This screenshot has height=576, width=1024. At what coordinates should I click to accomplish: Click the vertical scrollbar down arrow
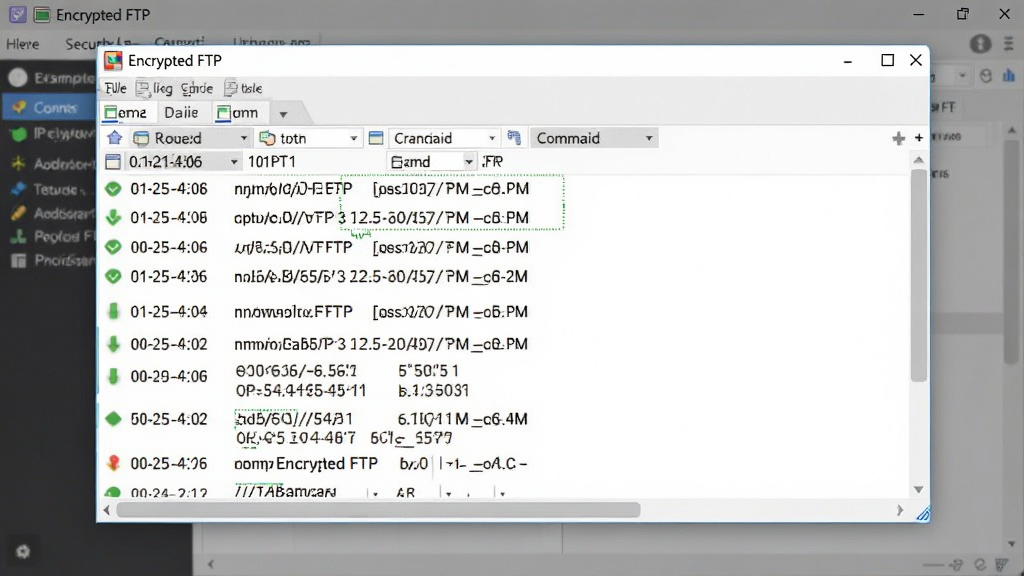point(918,489)
